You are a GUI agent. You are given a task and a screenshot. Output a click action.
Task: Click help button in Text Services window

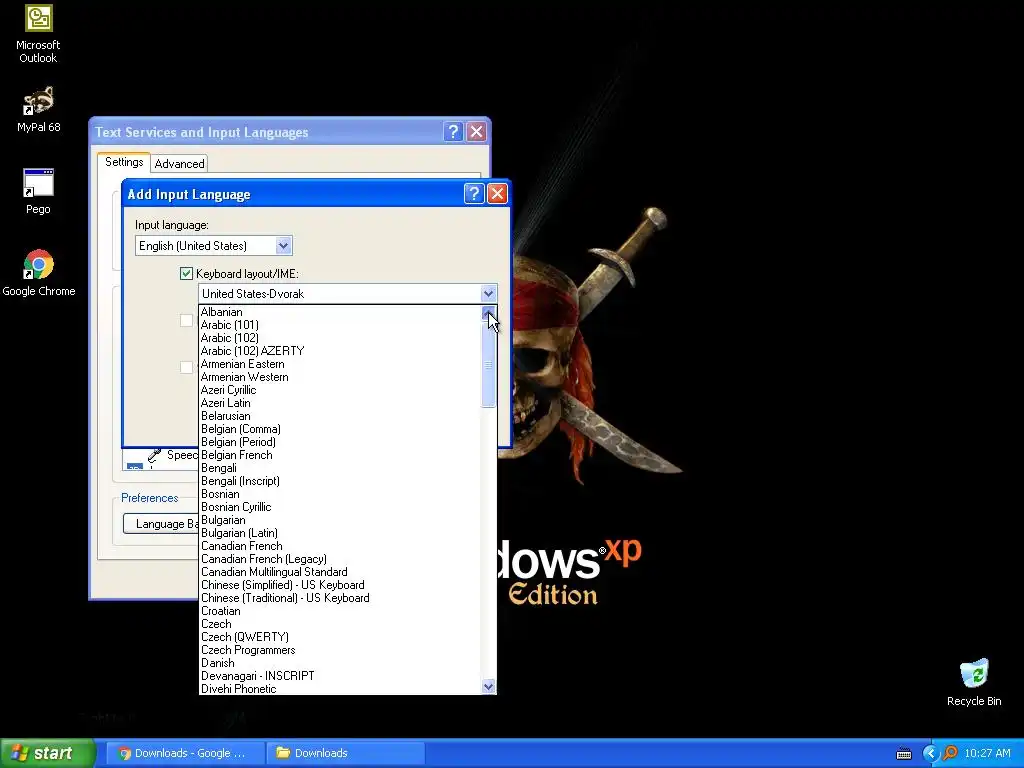(453, 131)
